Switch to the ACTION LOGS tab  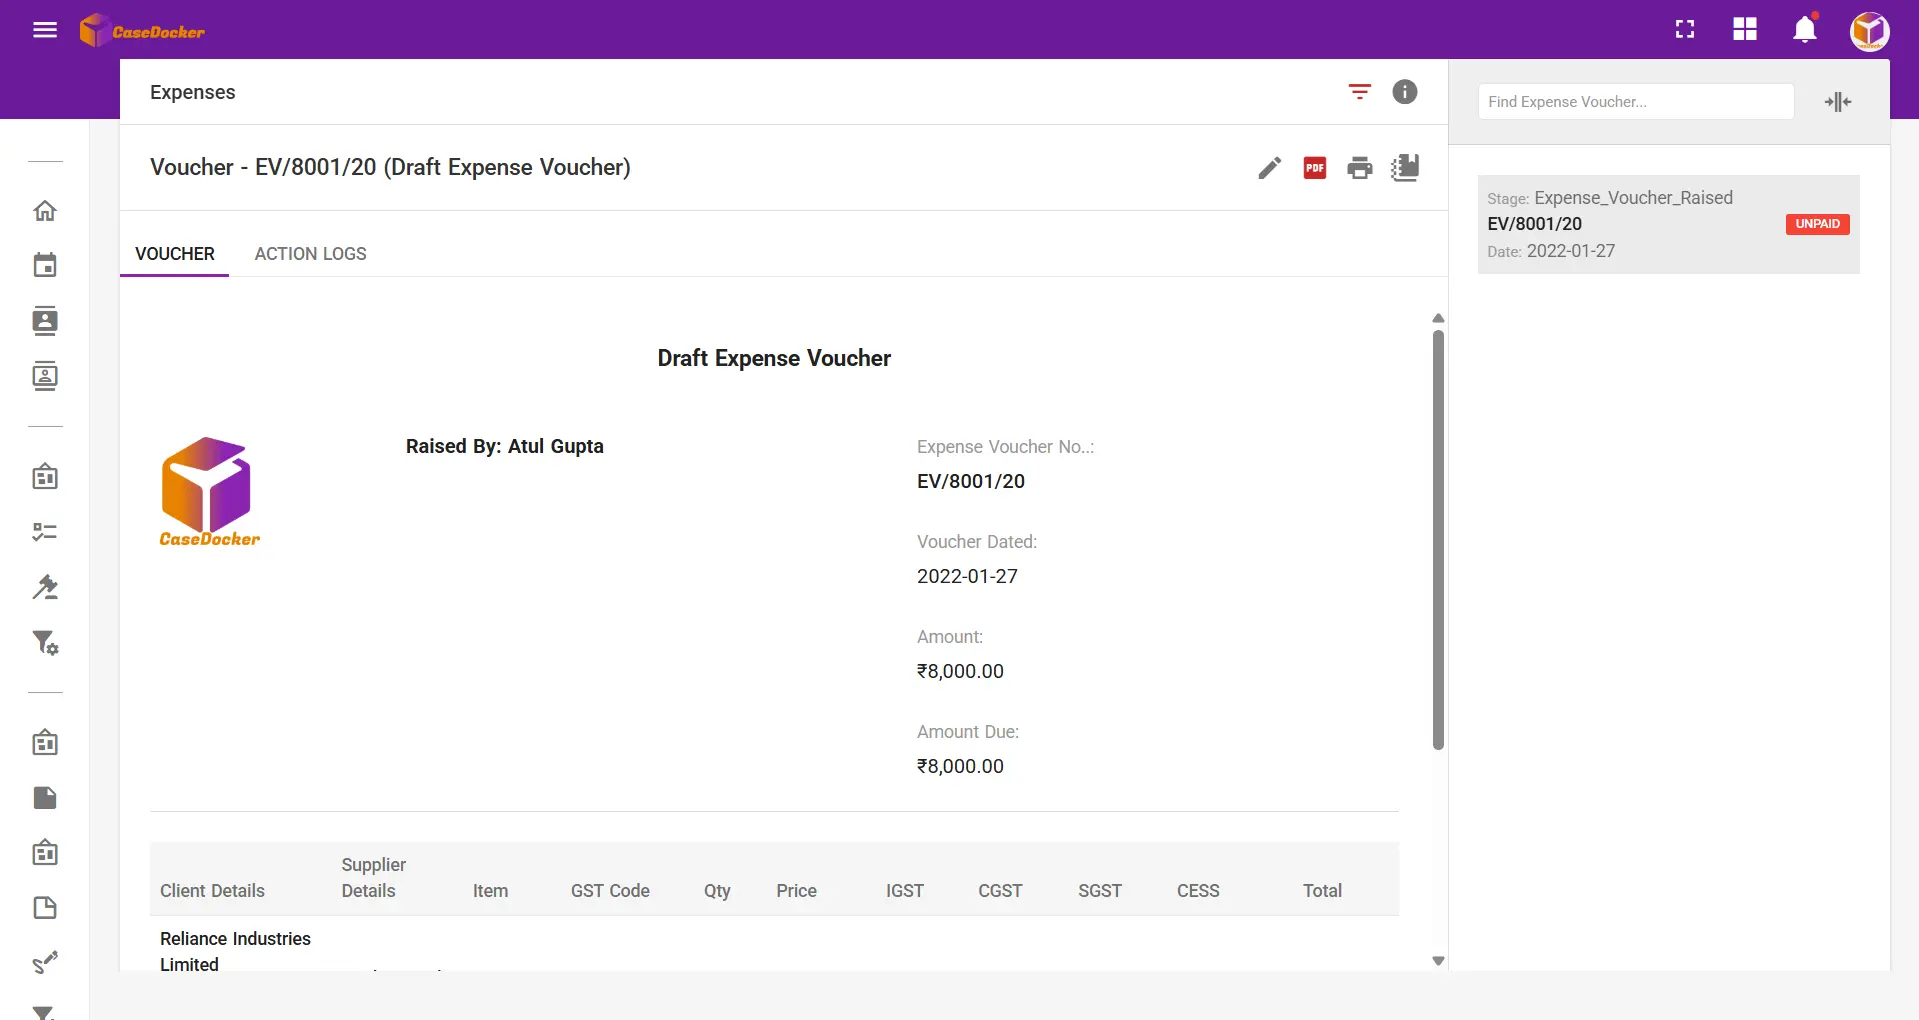[x=310, y=254]
